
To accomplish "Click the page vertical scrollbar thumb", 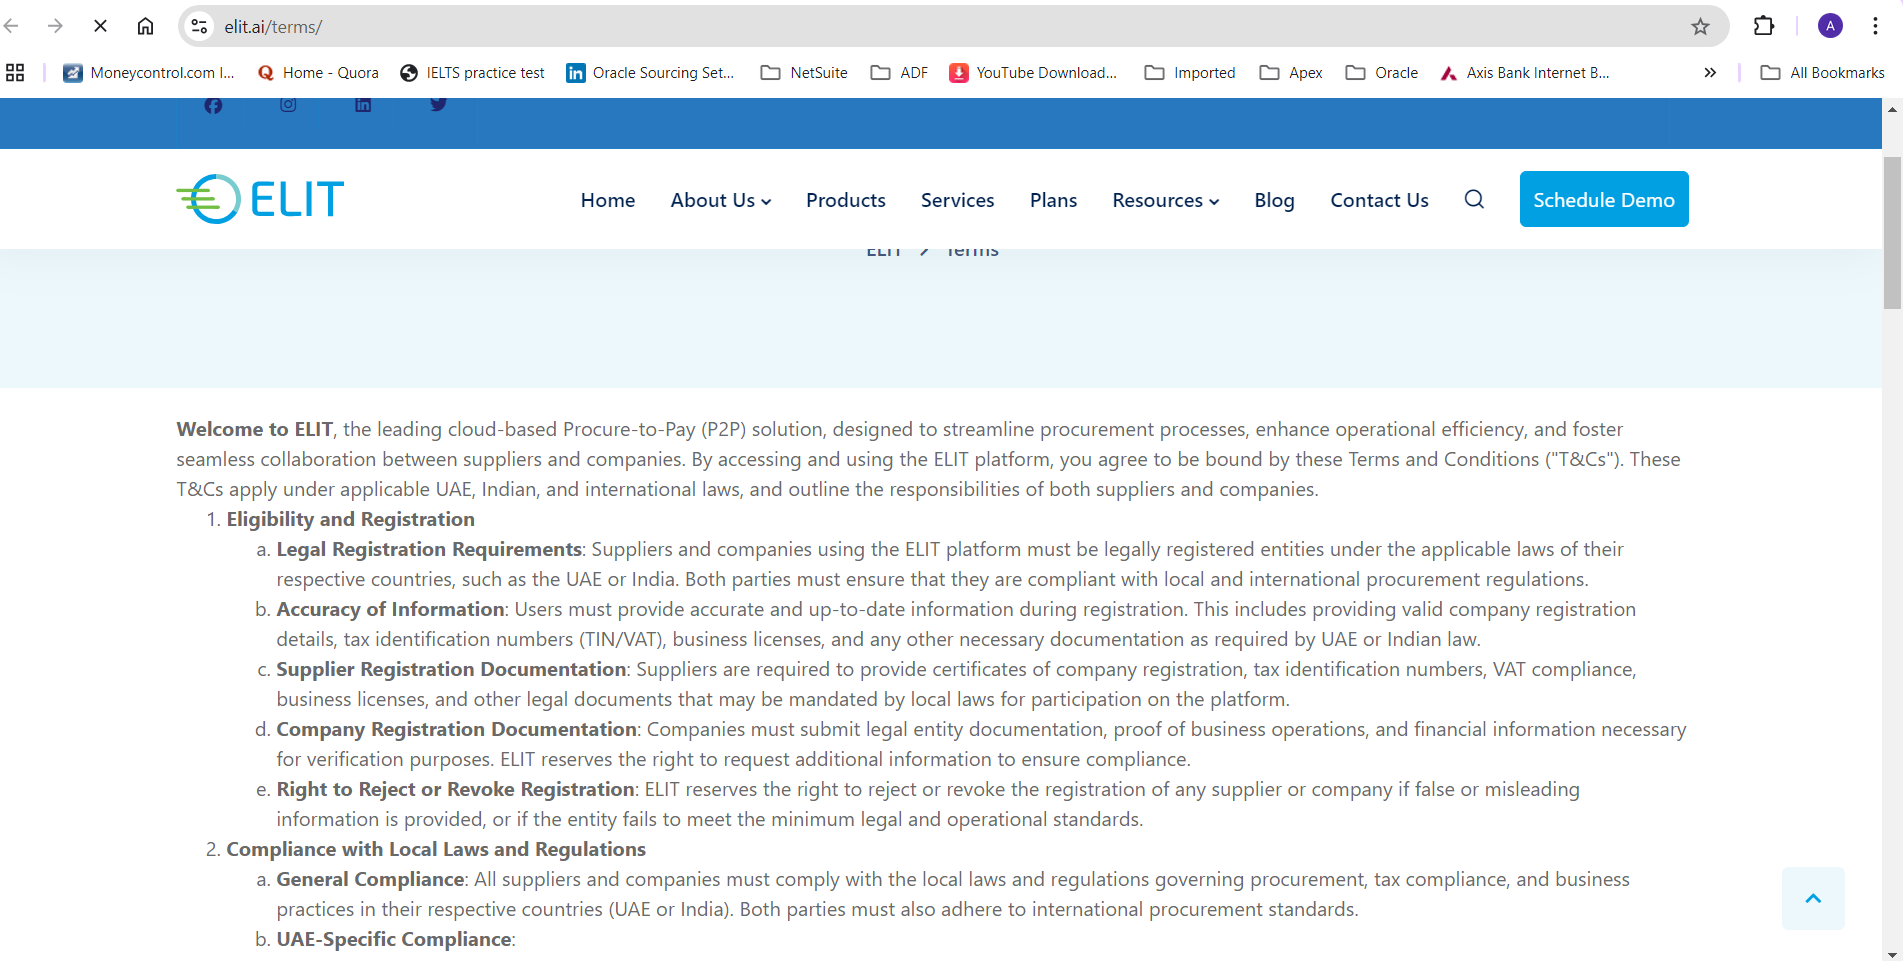I will coord(1892,232).
